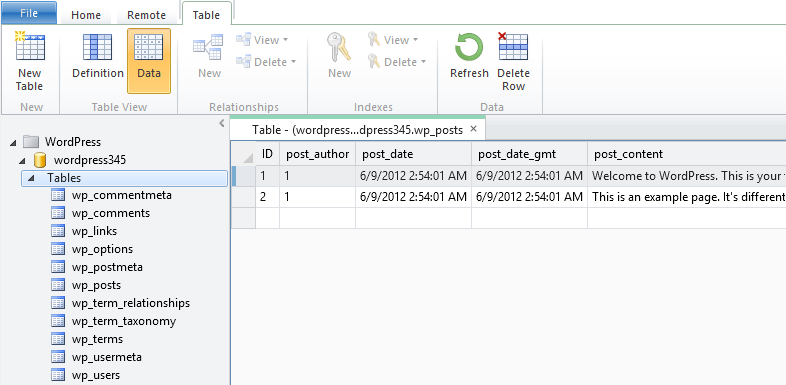
Task: Click the post_date_gmt column header
Action: pyautogui.click(x=529, y=154)
